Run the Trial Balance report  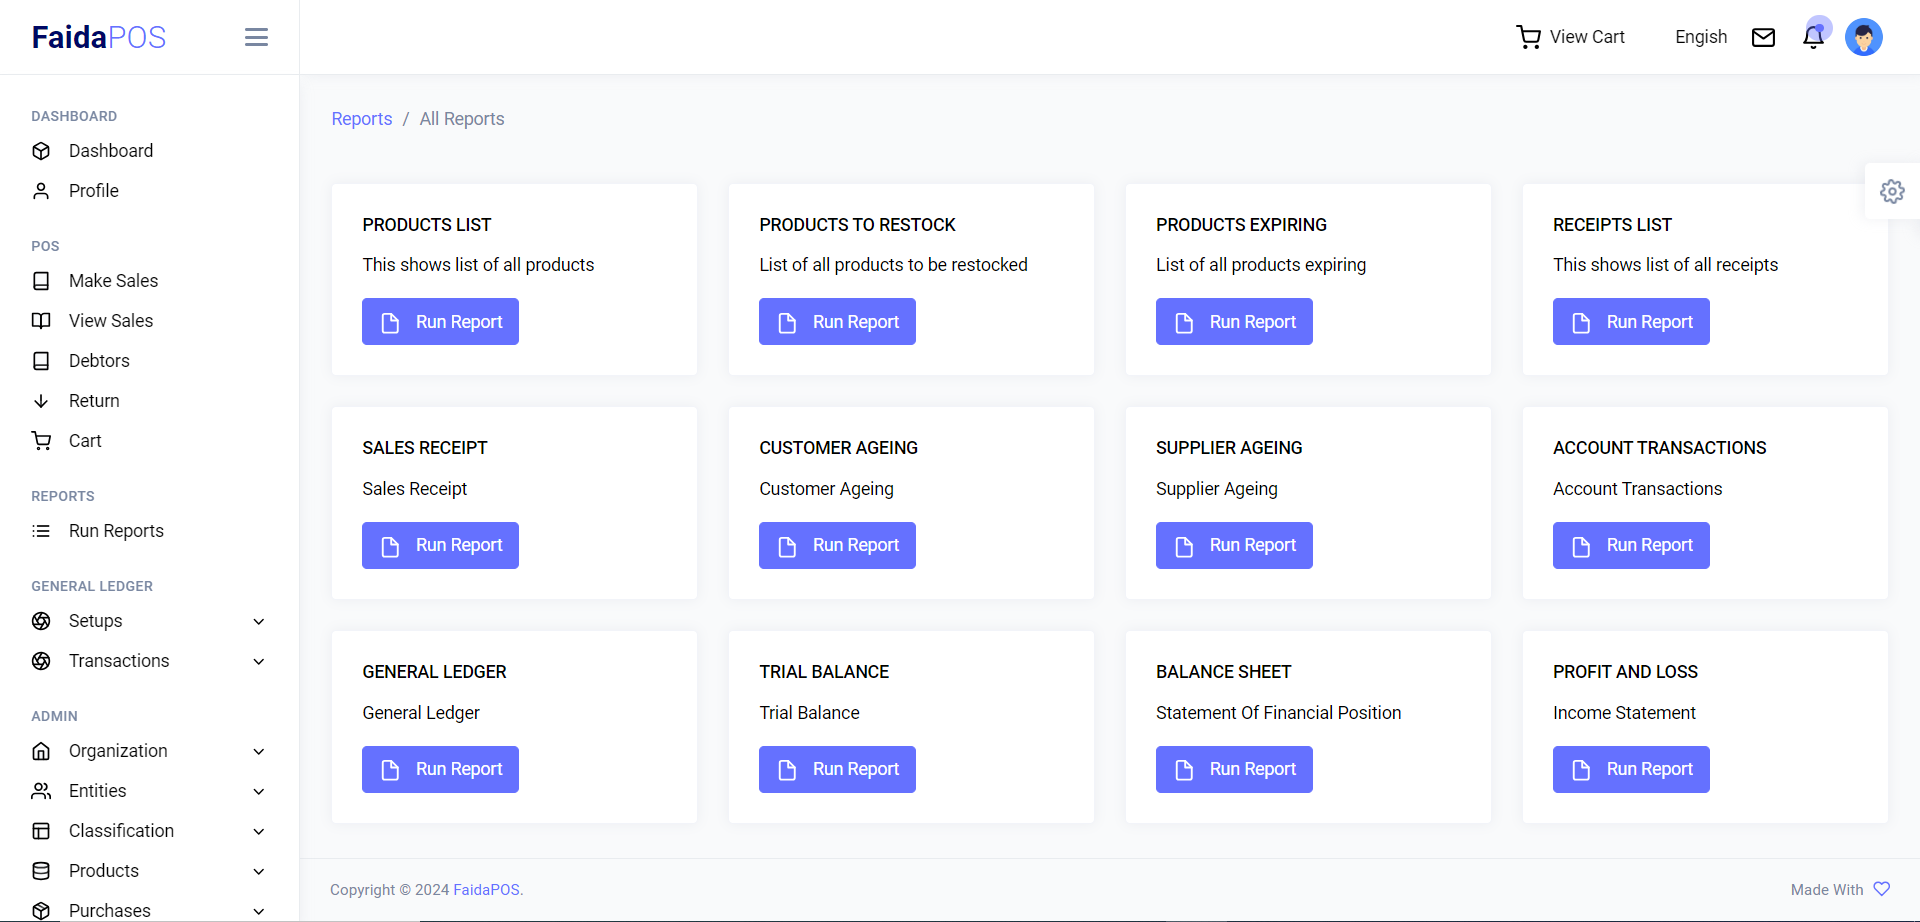[x=837, y=769]
